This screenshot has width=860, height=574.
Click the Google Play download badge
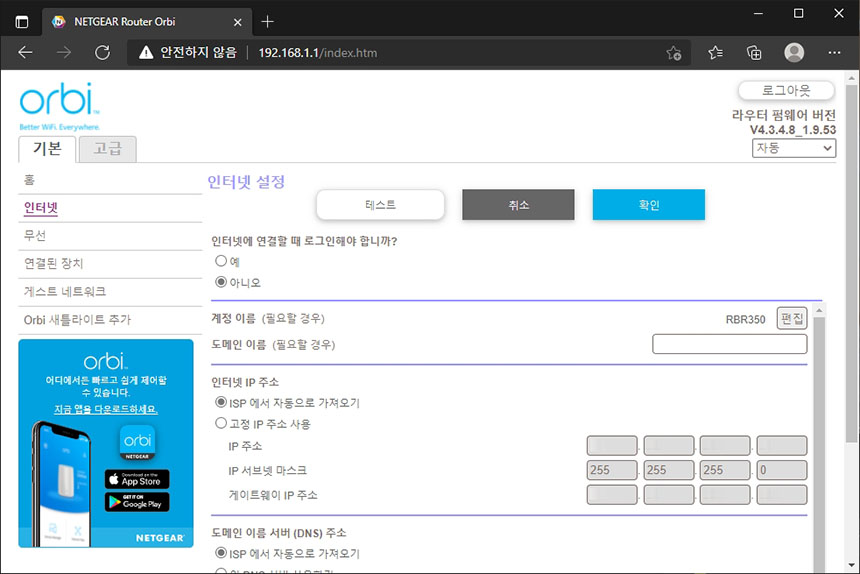[x=137, y=502]
